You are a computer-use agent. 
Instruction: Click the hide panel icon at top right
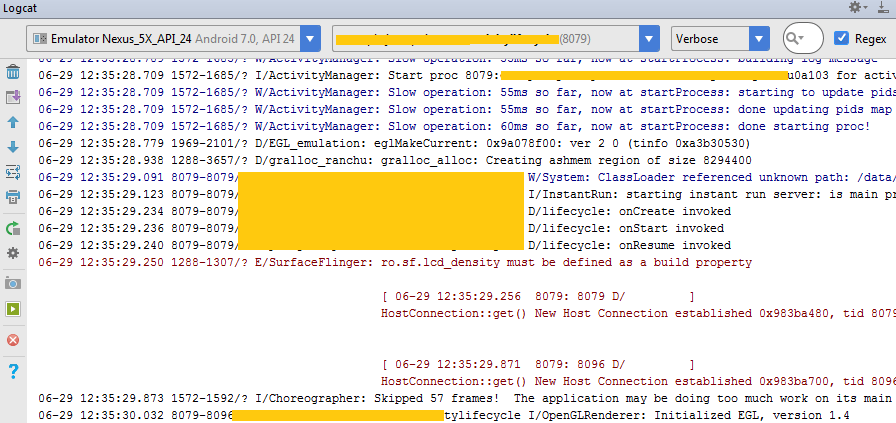[x=882, y=7]
